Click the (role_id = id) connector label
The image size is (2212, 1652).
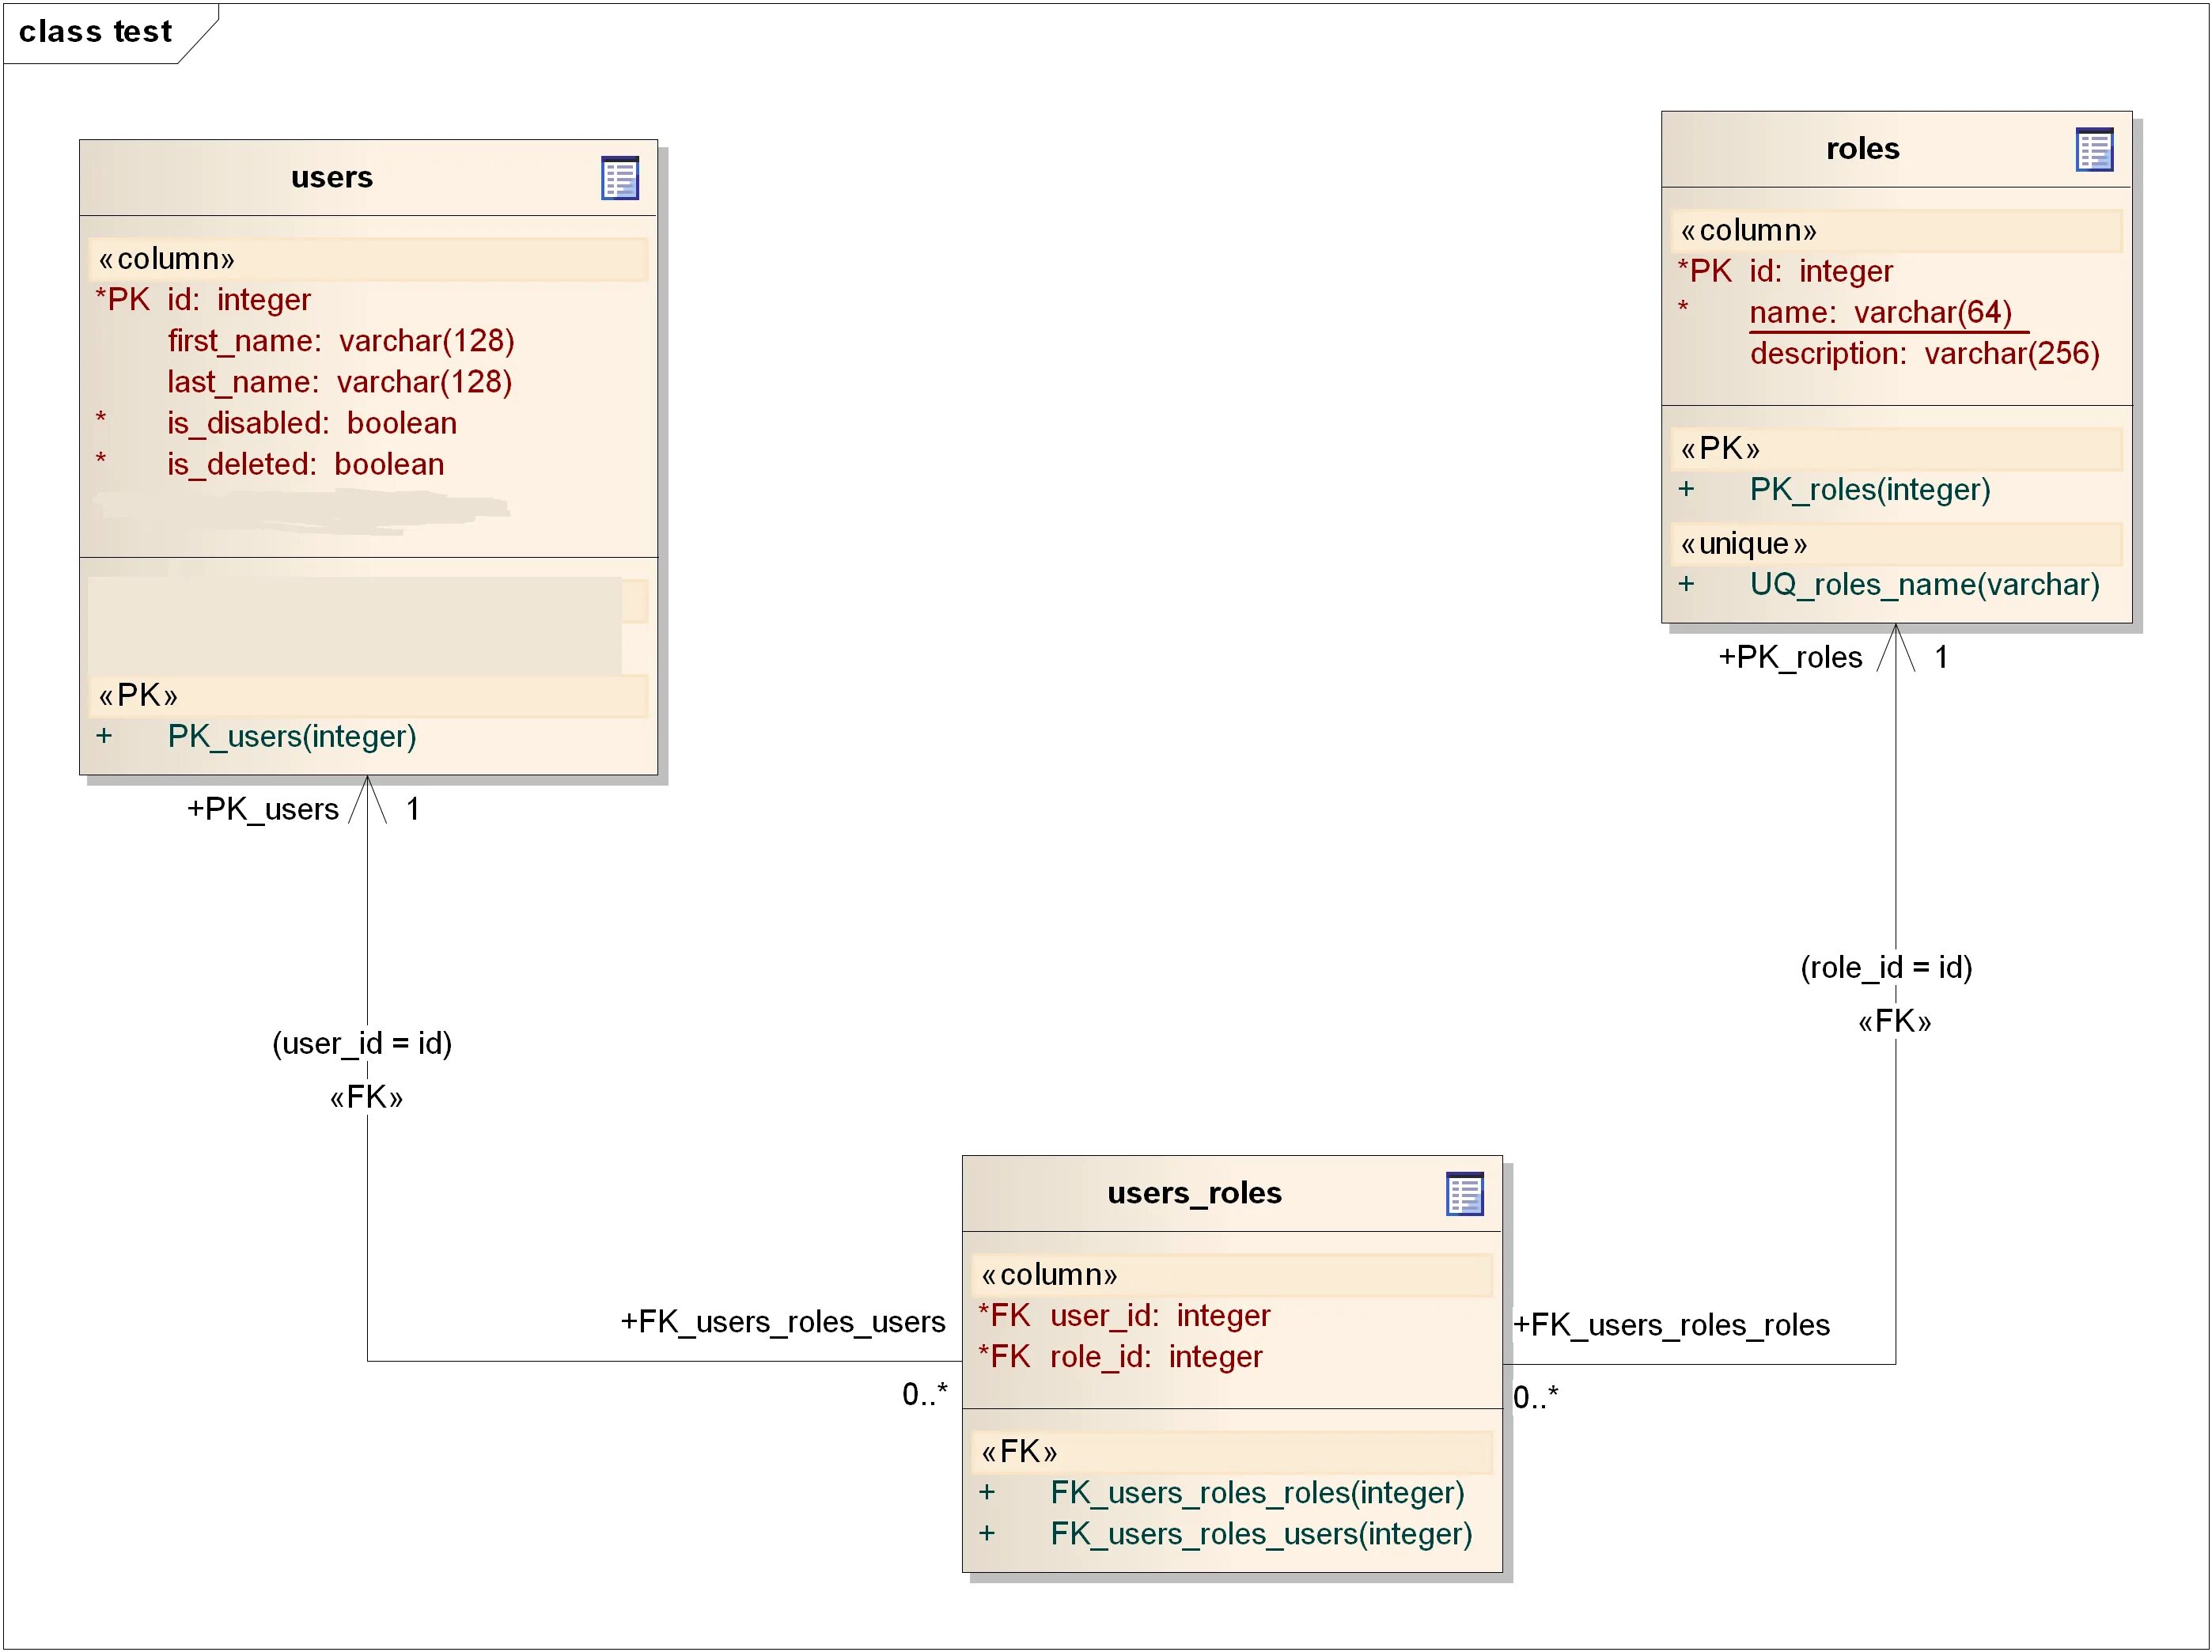point(1886,967)
